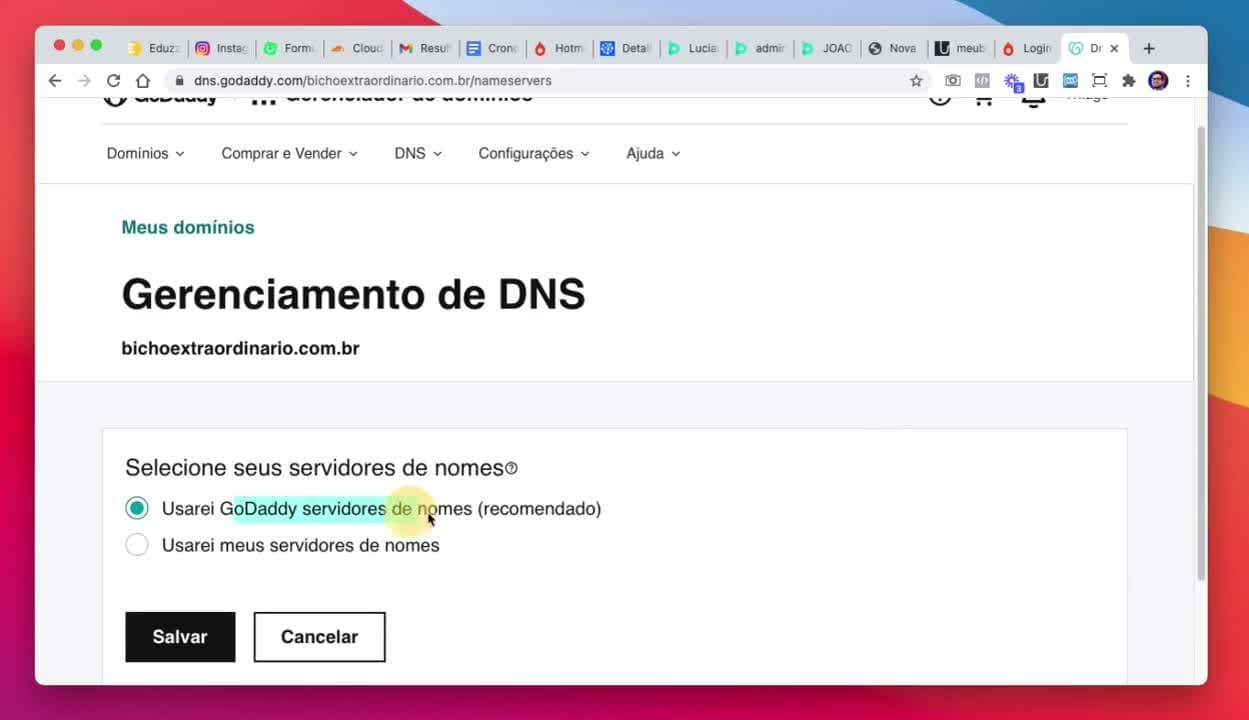The height and width of the screenshot is (720, 1249).
Task: Click the Cancelar button
Action: [319, 637]
